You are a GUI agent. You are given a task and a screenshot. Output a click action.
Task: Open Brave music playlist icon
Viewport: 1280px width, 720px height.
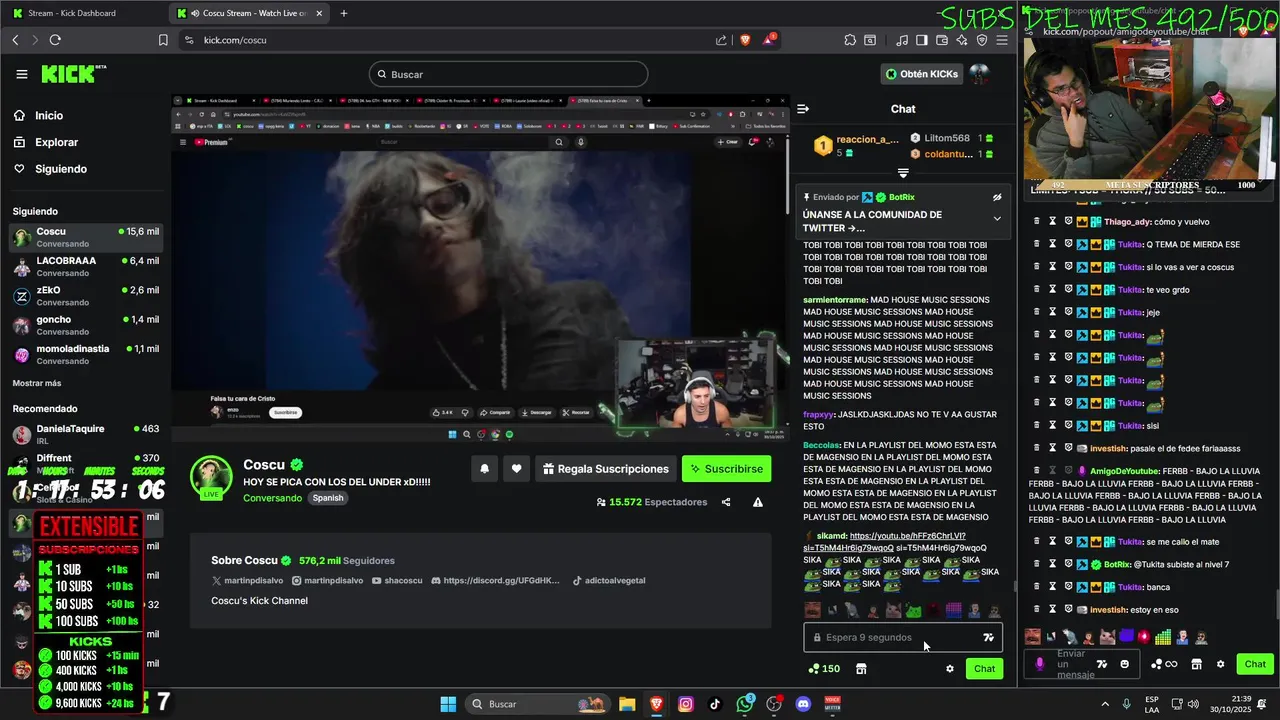point(902,40)
